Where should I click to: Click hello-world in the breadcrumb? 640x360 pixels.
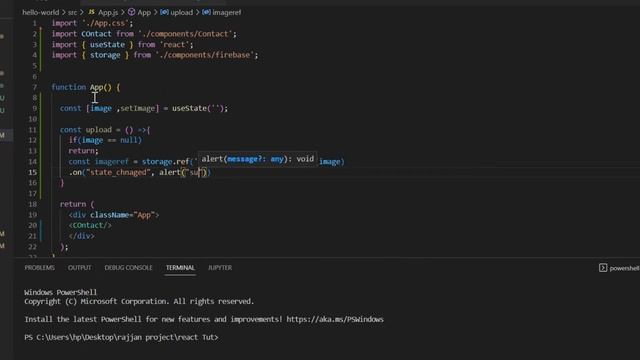coord(40,13)
